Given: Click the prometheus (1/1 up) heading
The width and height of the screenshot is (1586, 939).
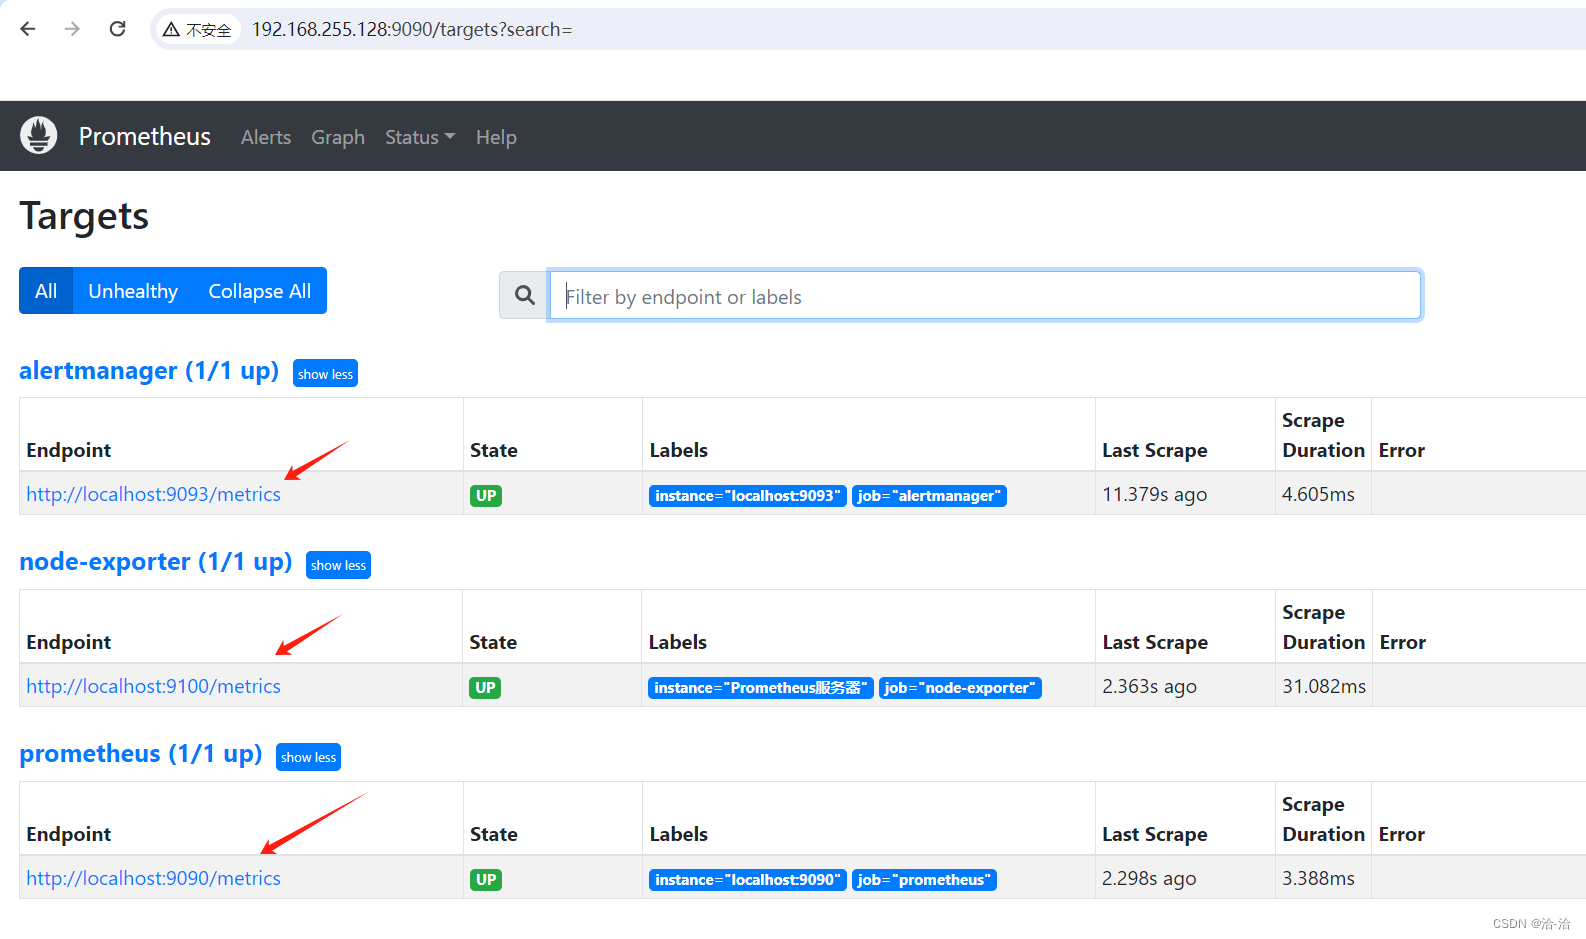Looking at the screenshot, I should click(x=141, y=754).
